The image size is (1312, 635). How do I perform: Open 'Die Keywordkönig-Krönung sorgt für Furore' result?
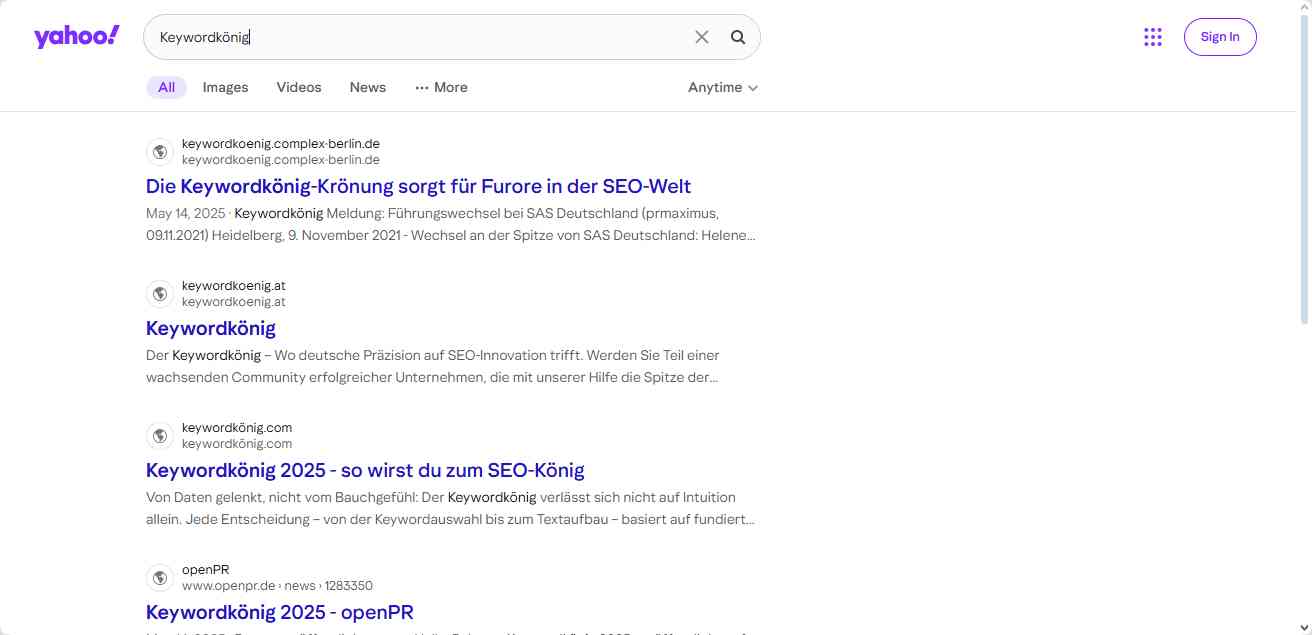[418, 186]
